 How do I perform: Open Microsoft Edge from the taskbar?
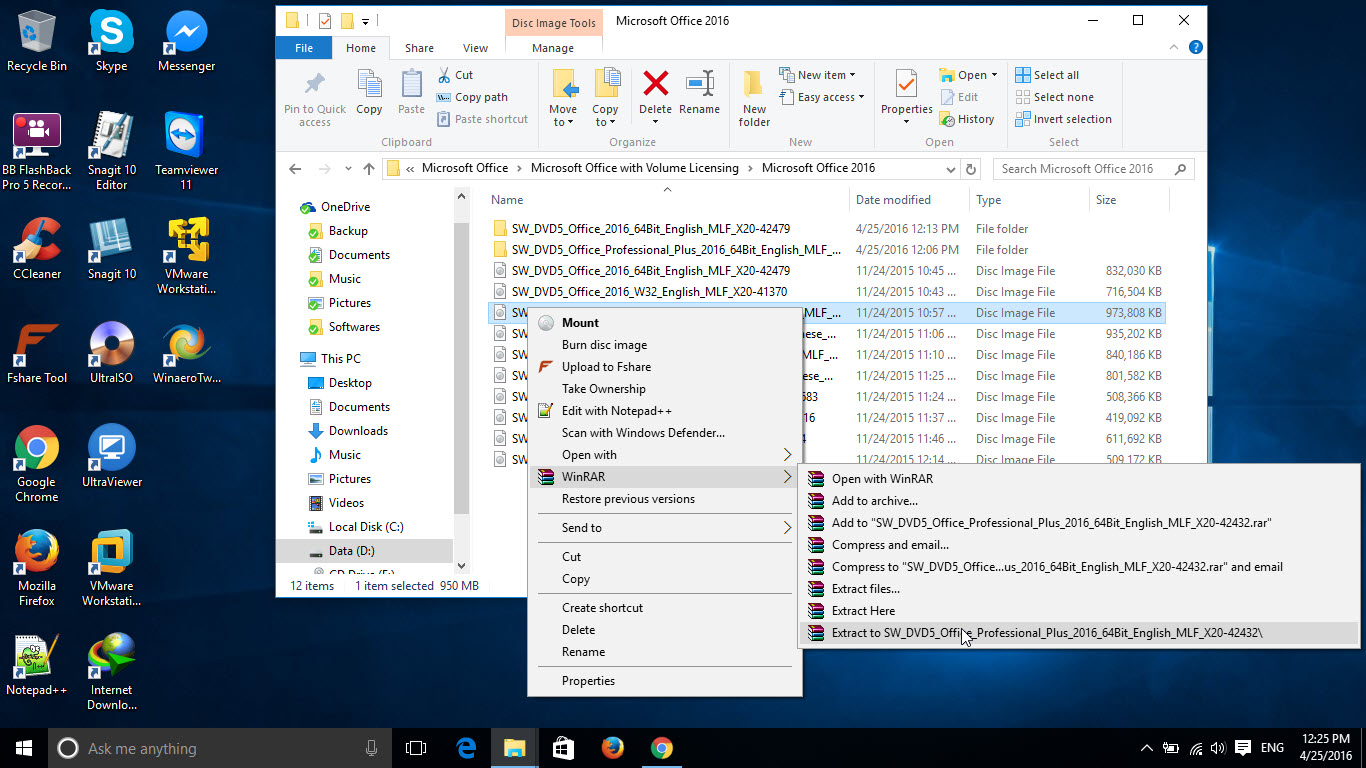tap(466, 748)
